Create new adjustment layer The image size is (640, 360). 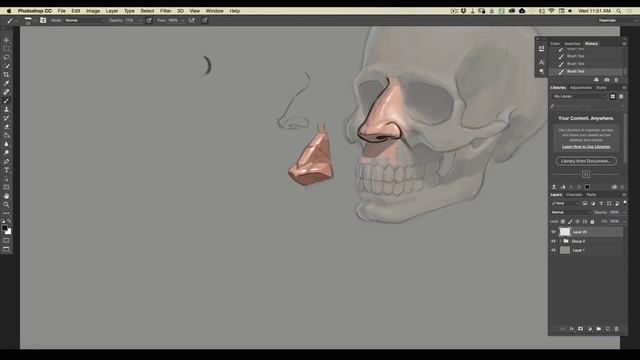tap(589, 329)
